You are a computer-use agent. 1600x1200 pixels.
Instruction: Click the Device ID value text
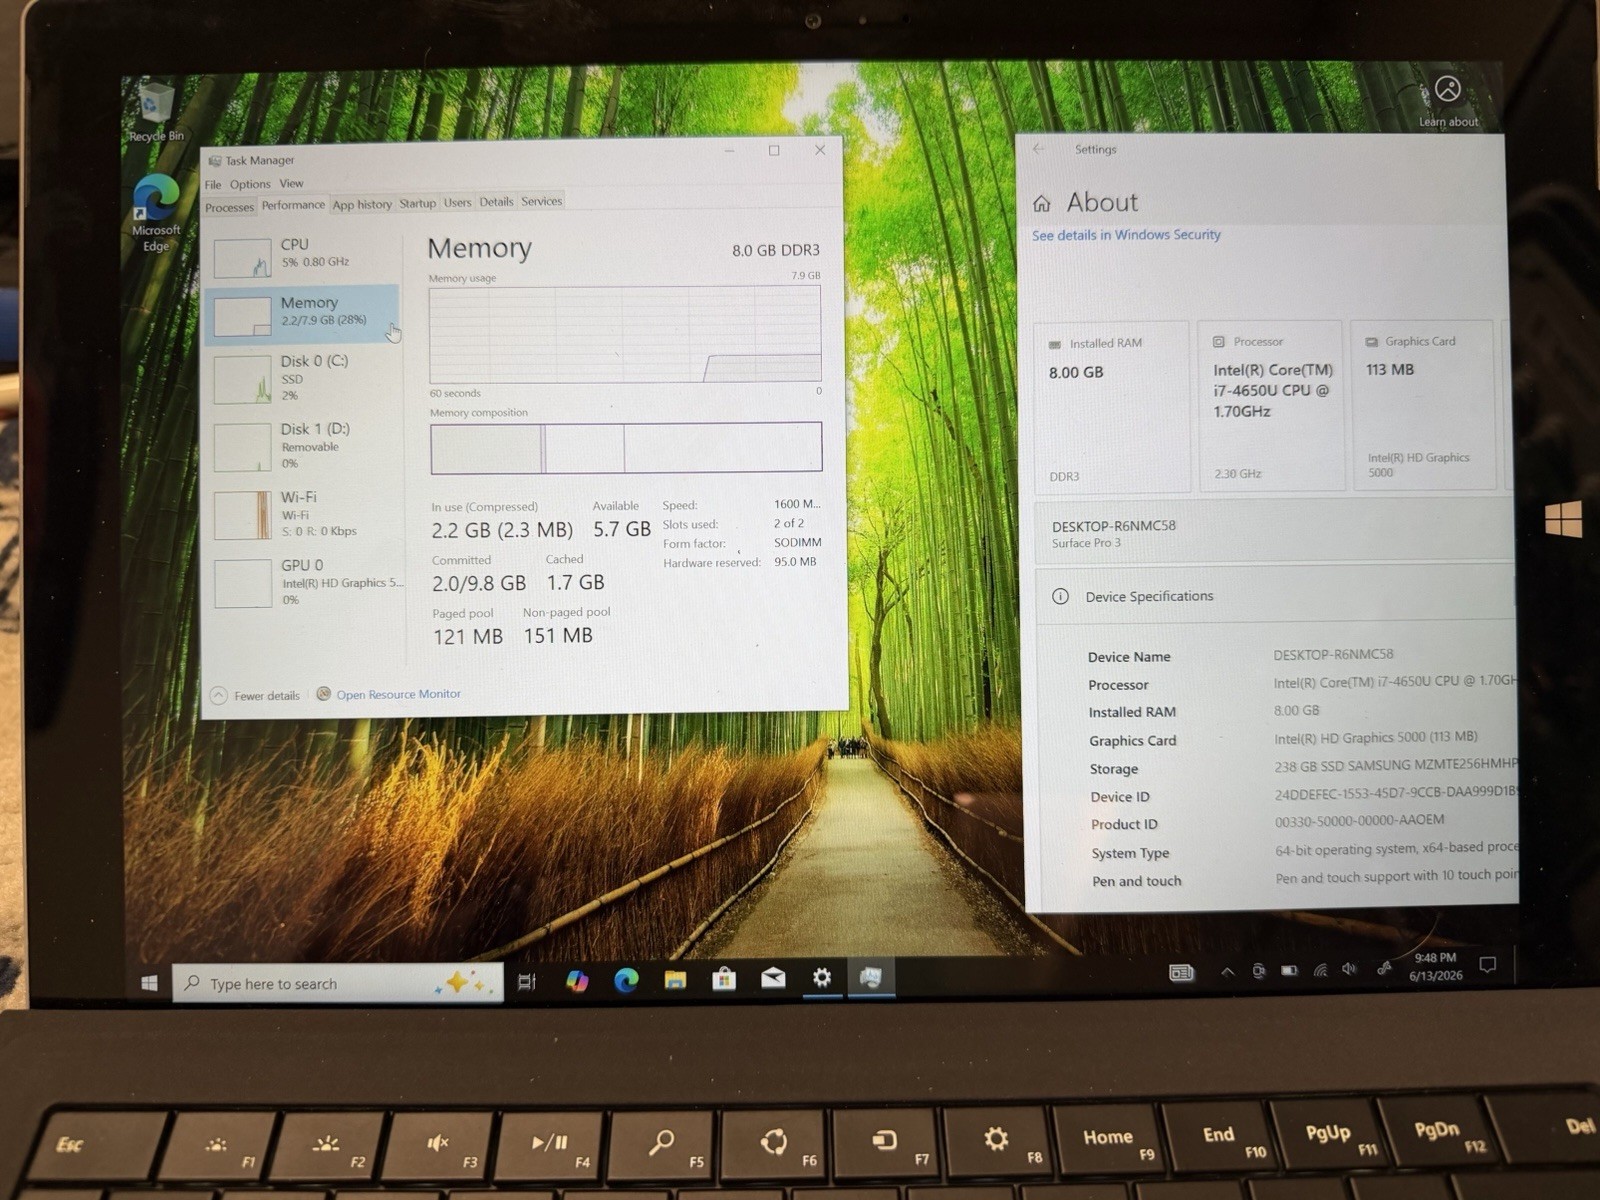(x=1397, y=792)
